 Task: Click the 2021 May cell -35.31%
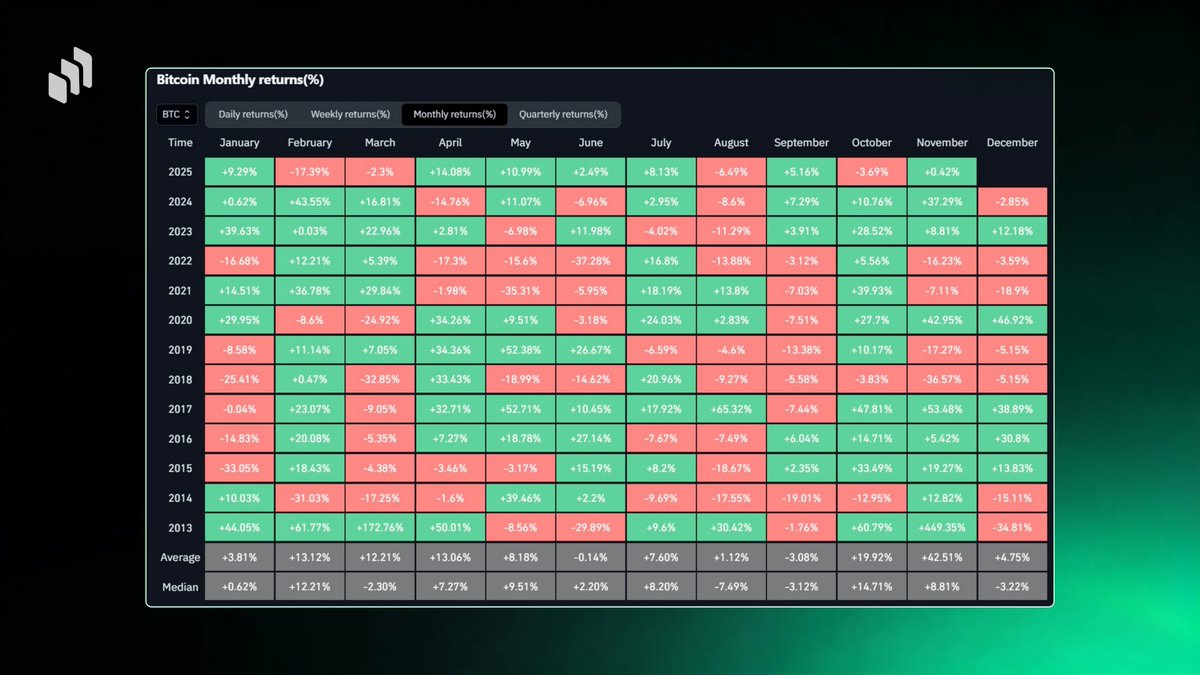521,289
